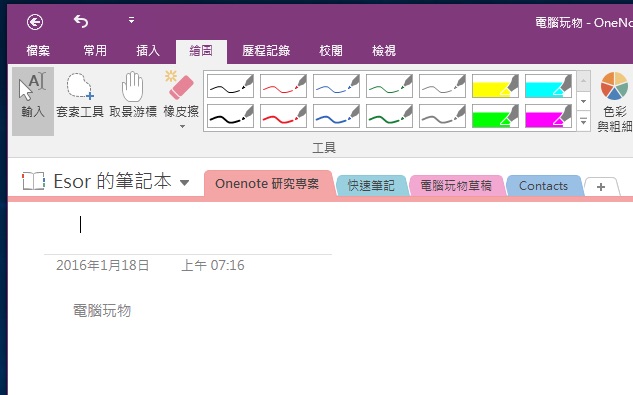Viewport: 633px width, 395px height.
Task: Choose the green highlighter
Action: 495,116
